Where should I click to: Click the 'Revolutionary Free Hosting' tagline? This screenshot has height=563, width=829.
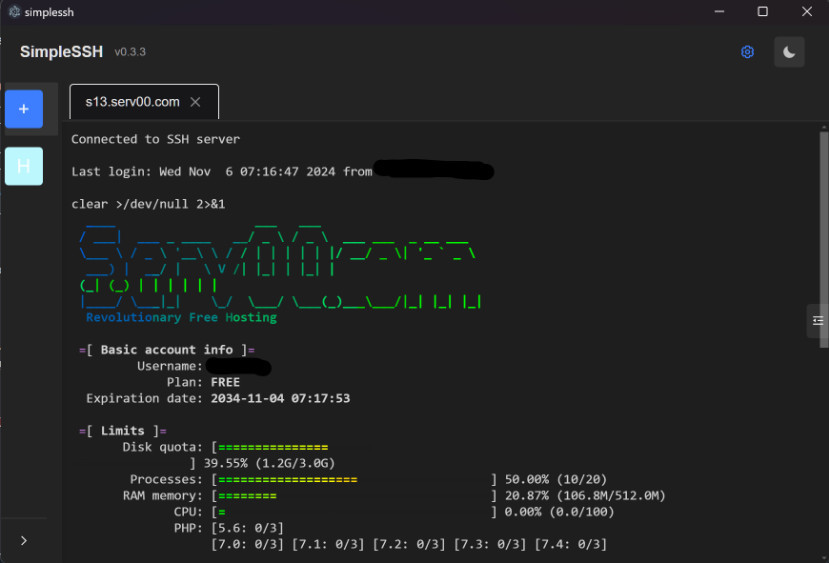[181, 317]
